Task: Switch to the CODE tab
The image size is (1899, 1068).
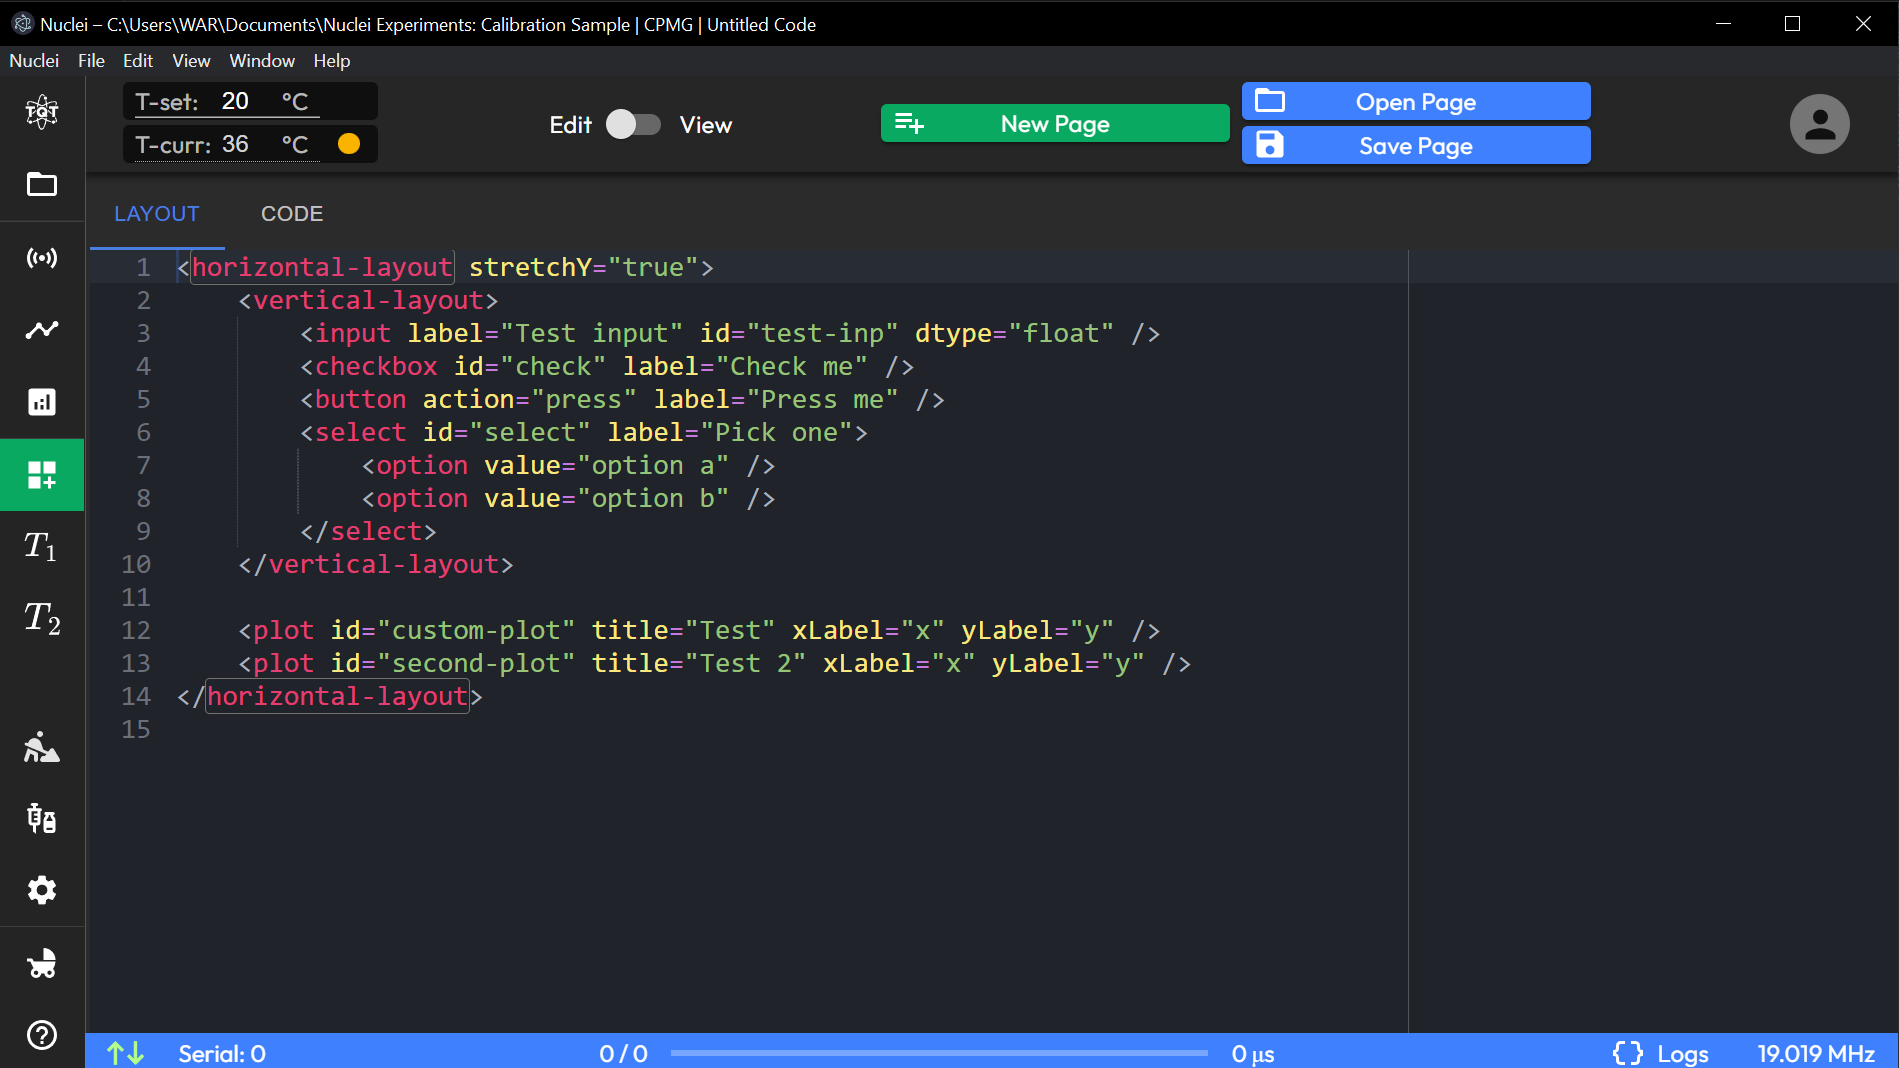Action: (292, 214)
